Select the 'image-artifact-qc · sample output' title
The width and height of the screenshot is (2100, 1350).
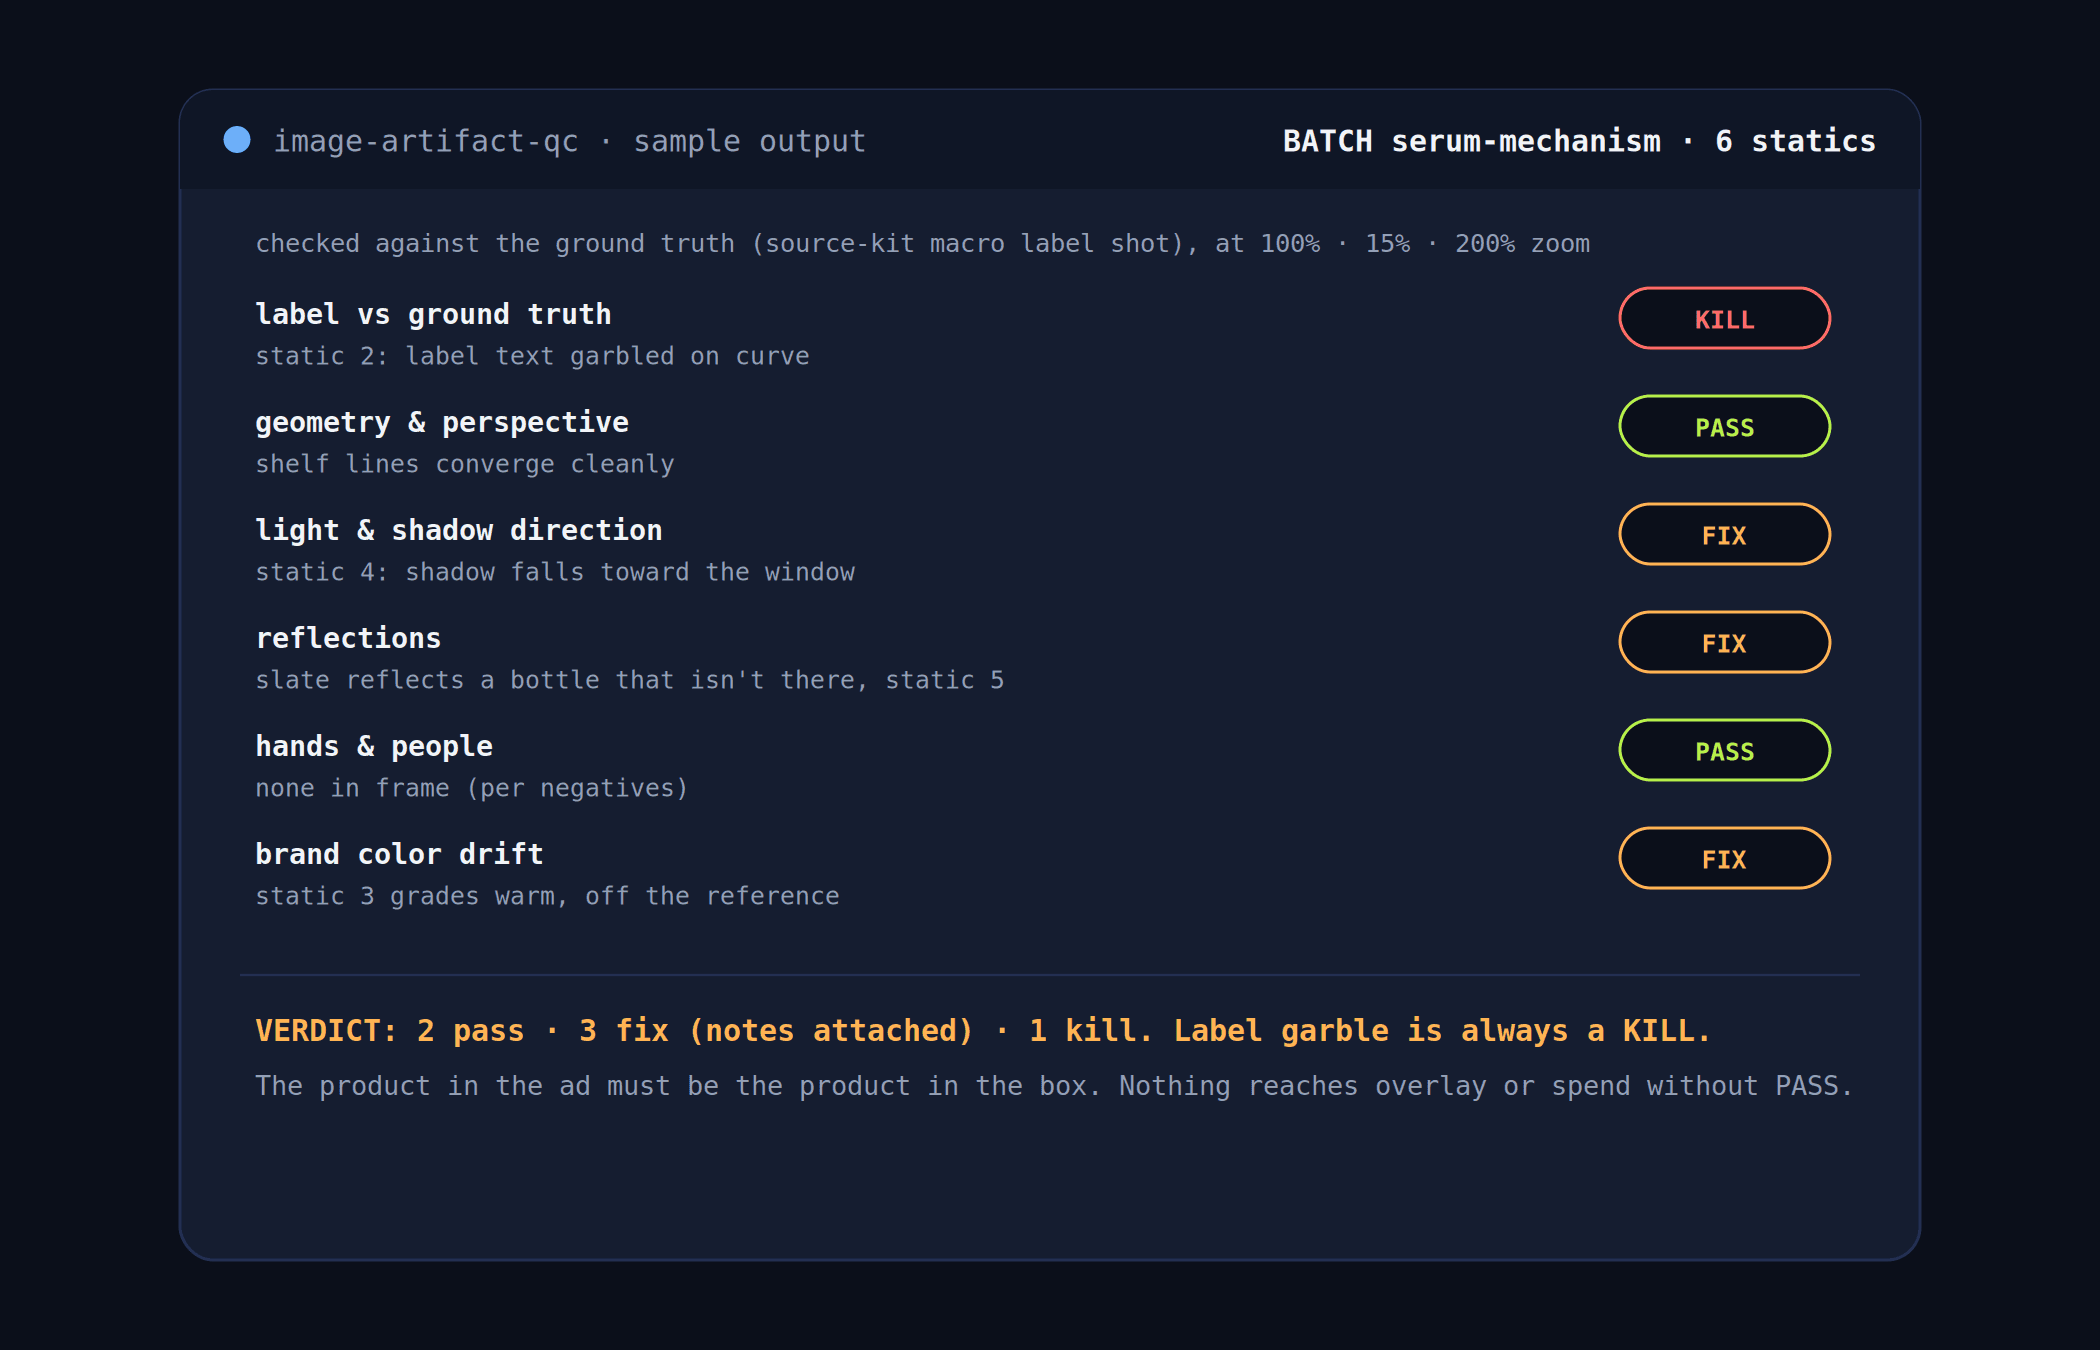pyautogui.click(x=570, y=141)
